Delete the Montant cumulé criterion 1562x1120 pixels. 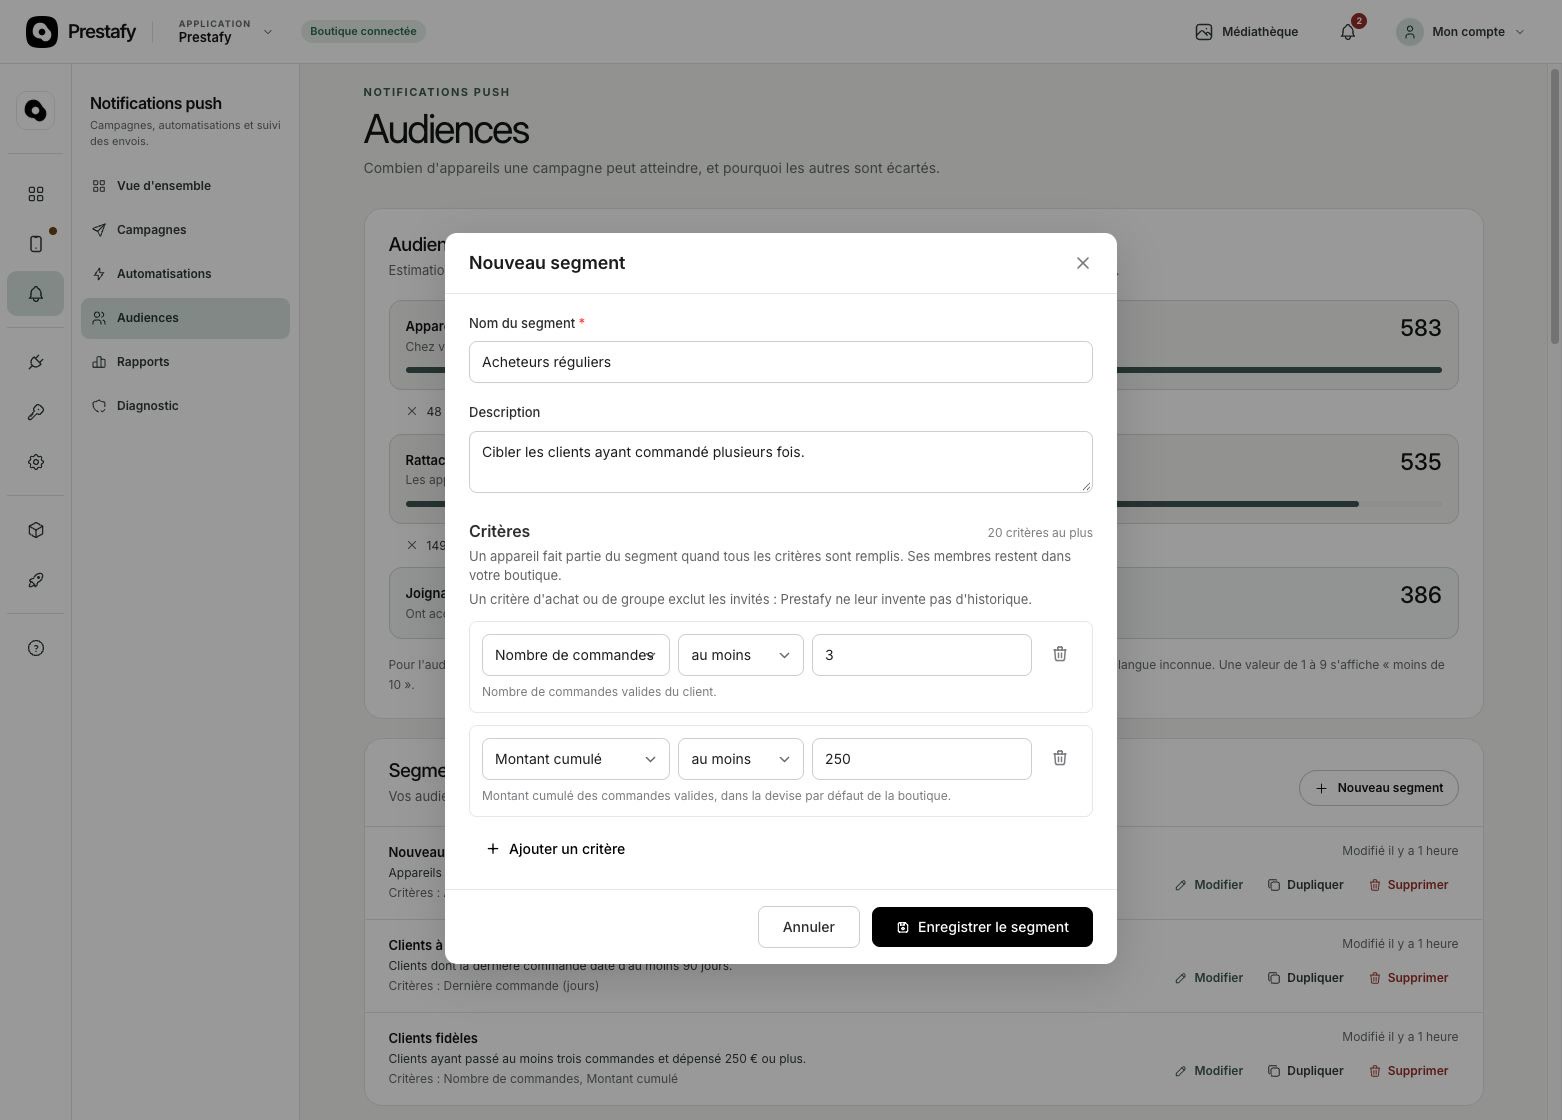[x=1060, y=758]
